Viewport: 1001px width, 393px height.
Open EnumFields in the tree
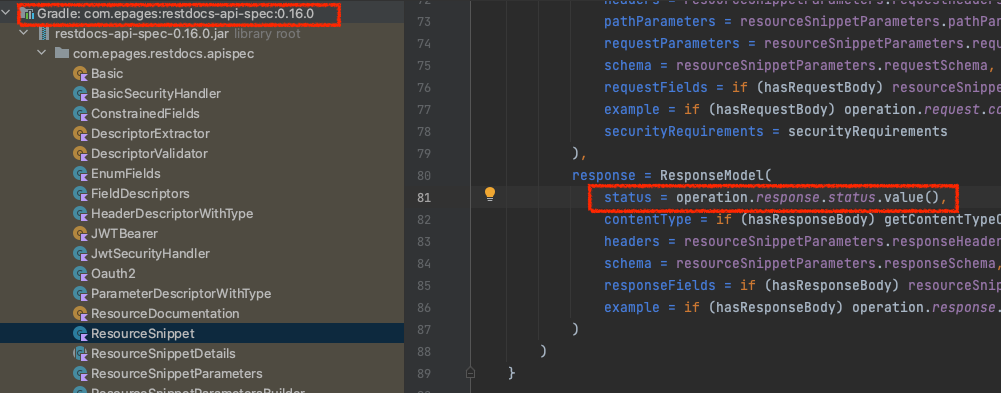(x=126, y=174)
